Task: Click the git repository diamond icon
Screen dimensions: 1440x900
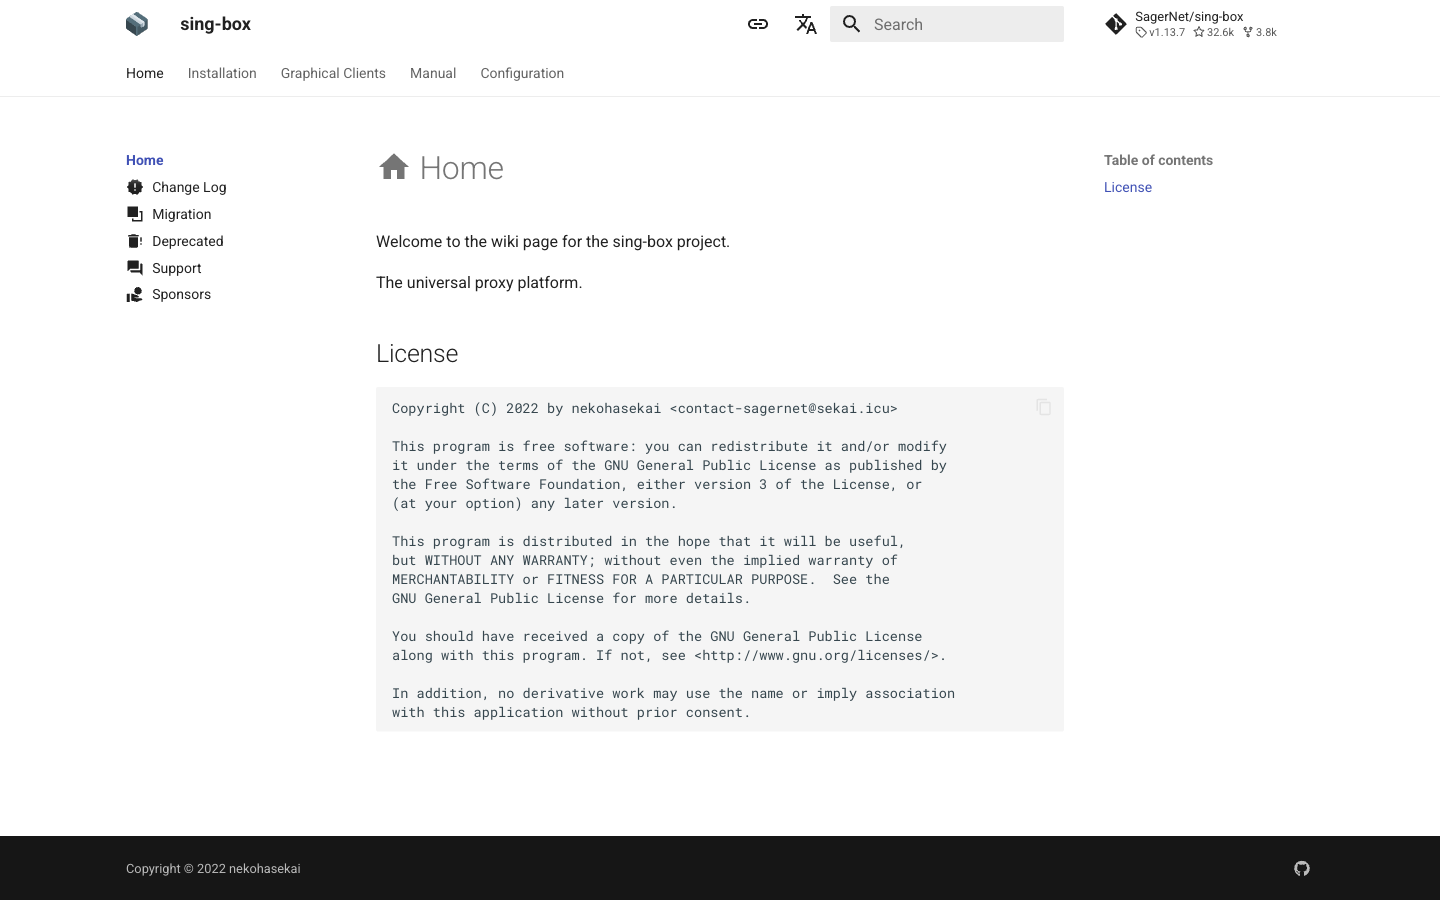Action: tap(1116, 24)
